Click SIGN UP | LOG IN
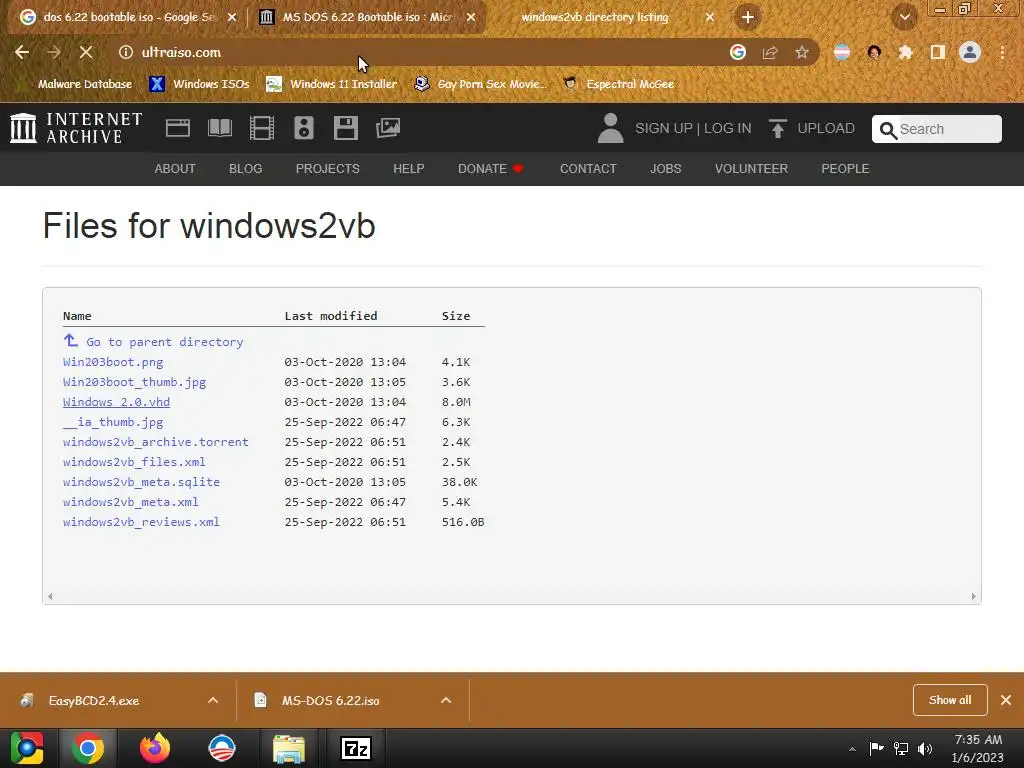 pos(693,128)
